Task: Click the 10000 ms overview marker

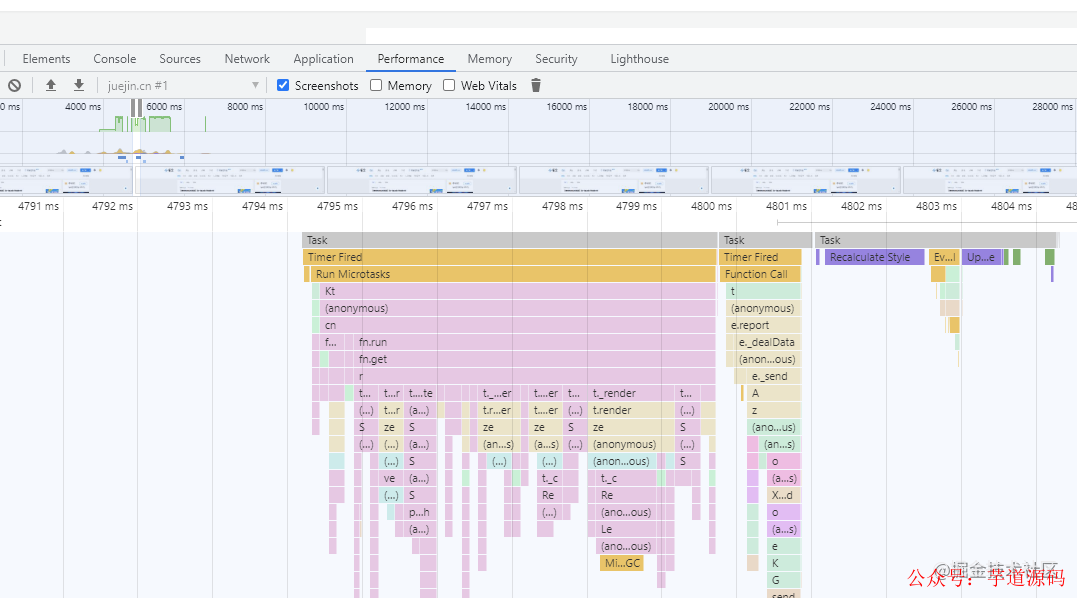Action: tap(324, 106)
